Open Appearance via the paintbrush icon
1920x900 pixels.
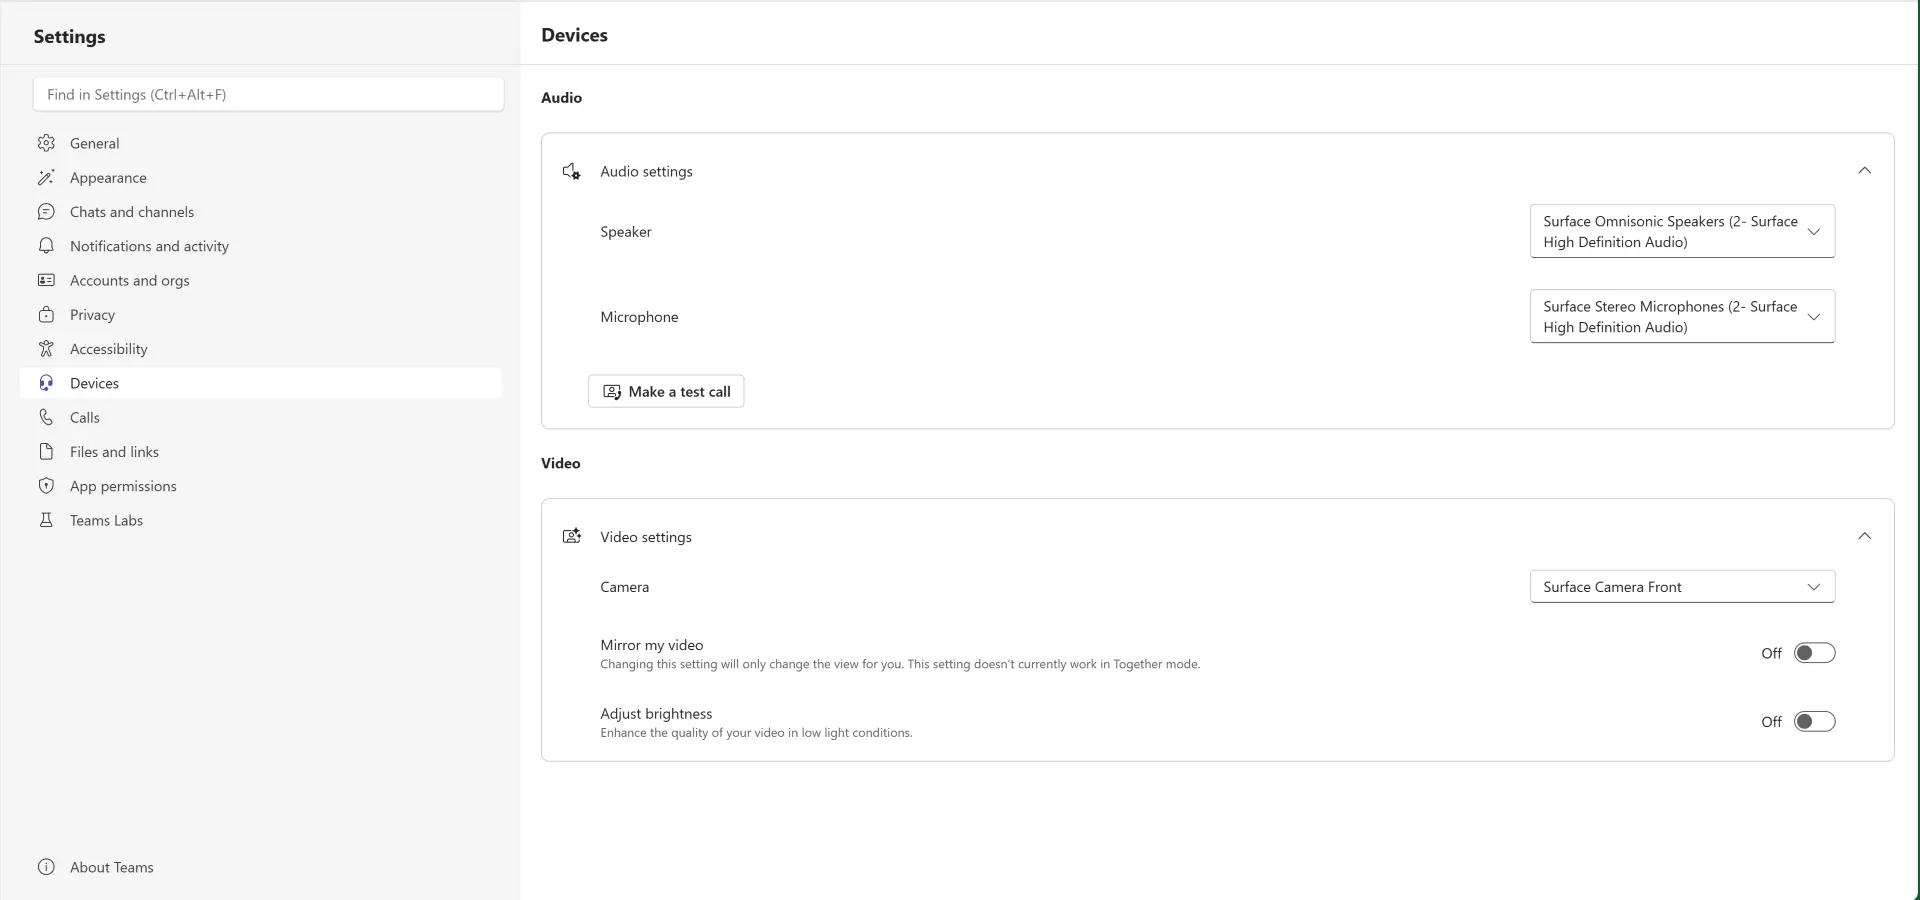(46, 177)
